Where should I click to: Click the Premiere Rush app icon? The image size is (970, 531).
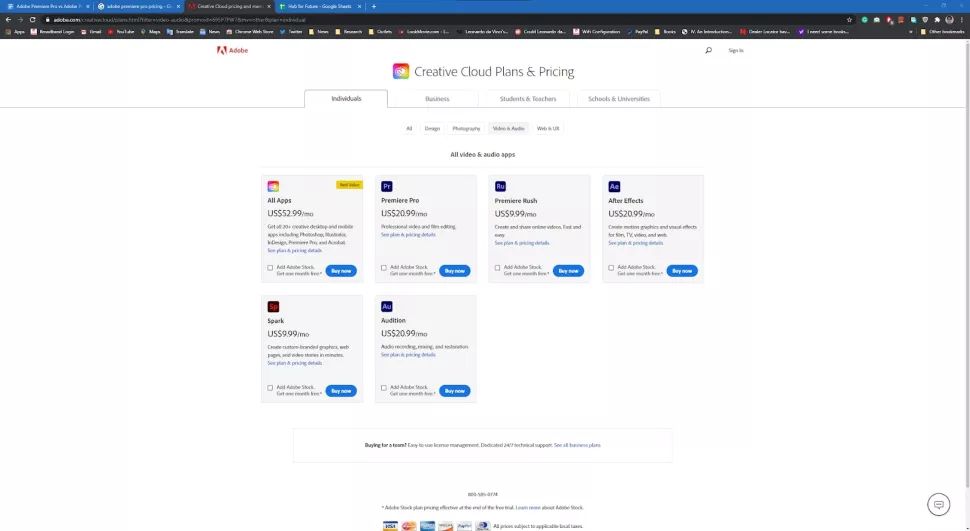pos(500,186)
